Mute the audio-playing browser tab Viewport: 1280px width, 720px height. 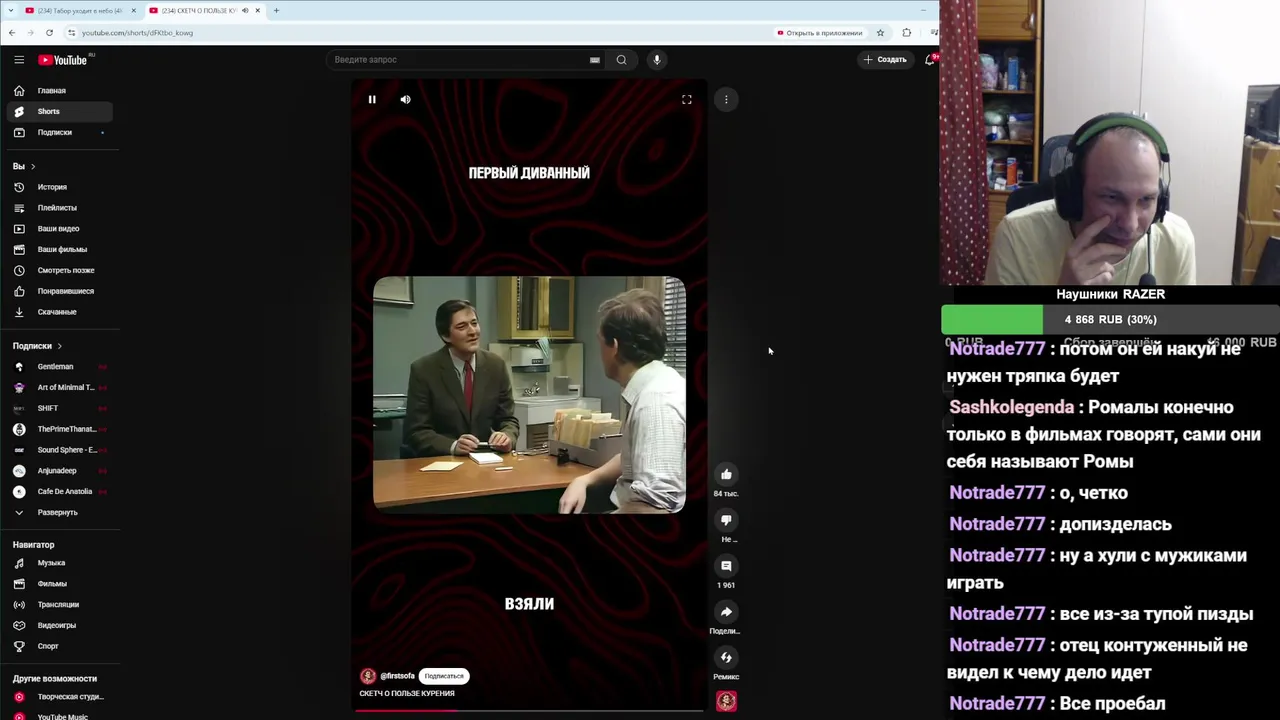245,10
